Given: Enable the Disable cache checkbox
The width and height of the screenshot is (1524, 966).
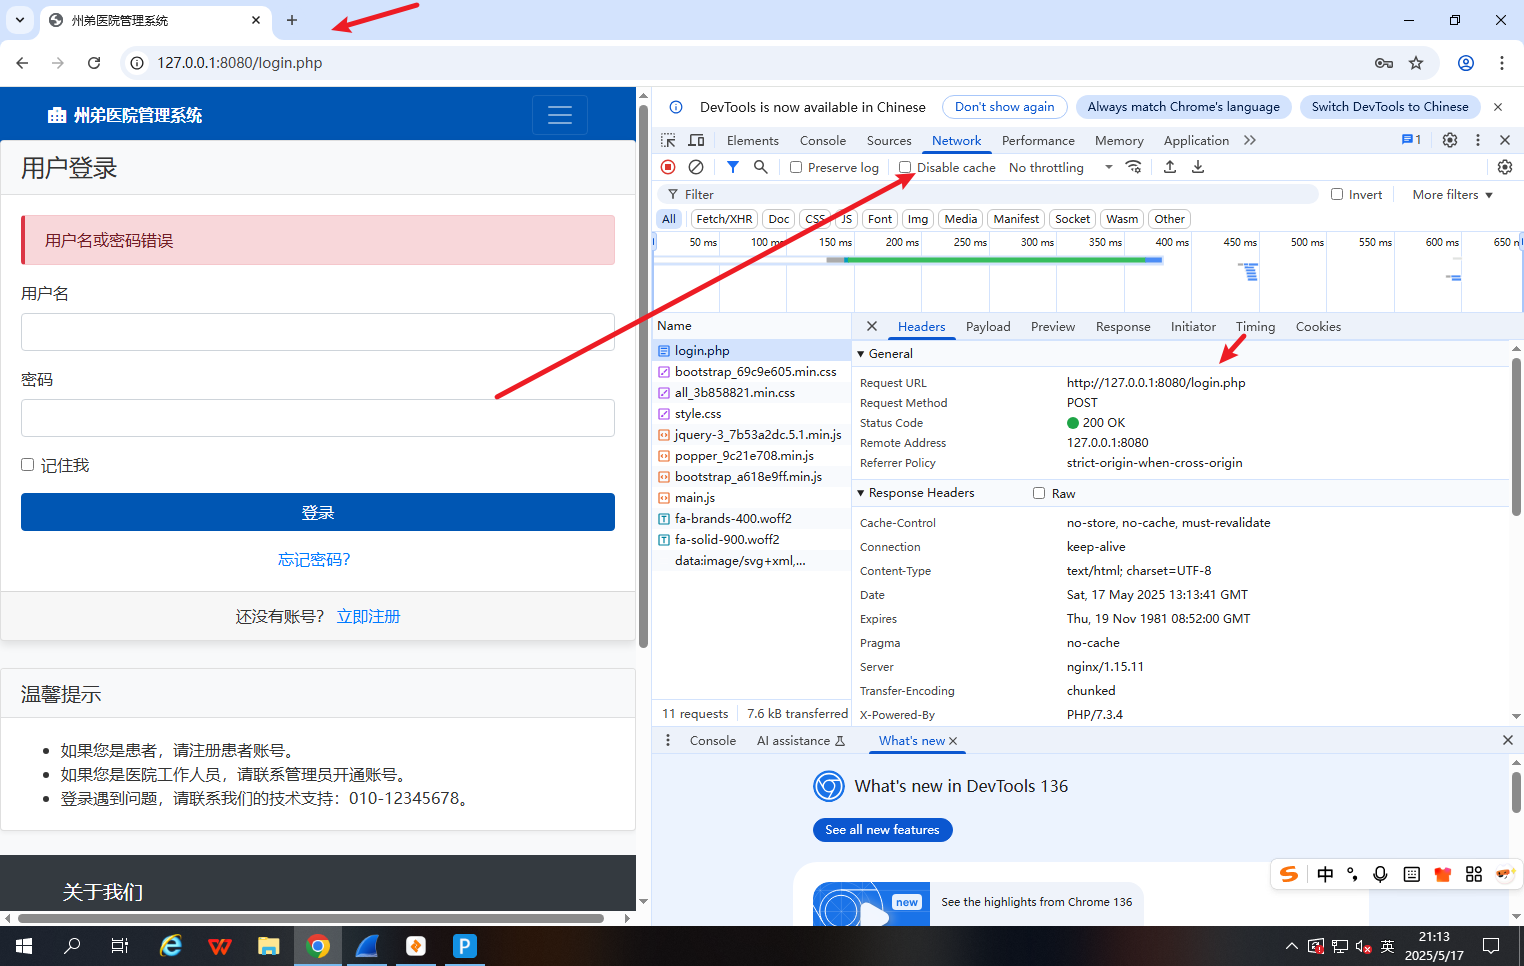Looking at the screenshot, I should click(905, 167).
